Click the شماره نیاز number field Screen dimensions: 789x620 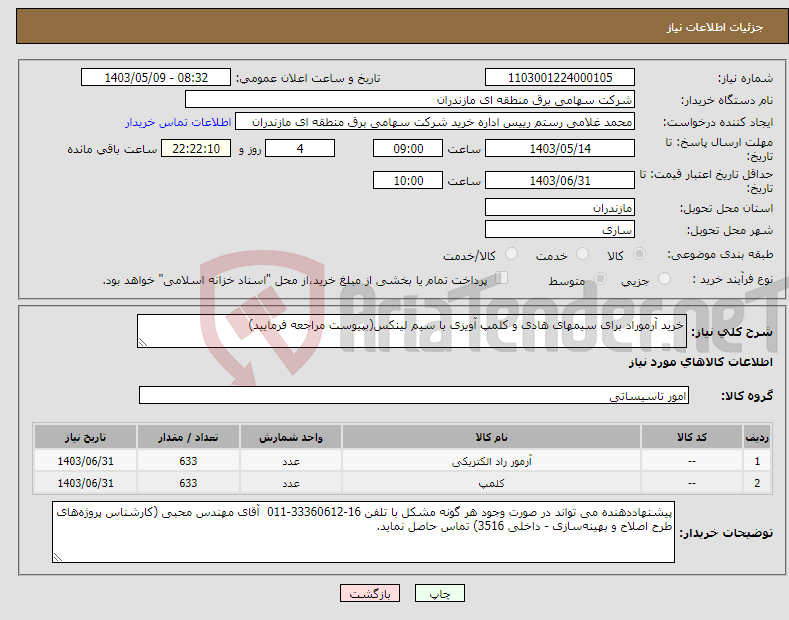[x=560, y=78]
